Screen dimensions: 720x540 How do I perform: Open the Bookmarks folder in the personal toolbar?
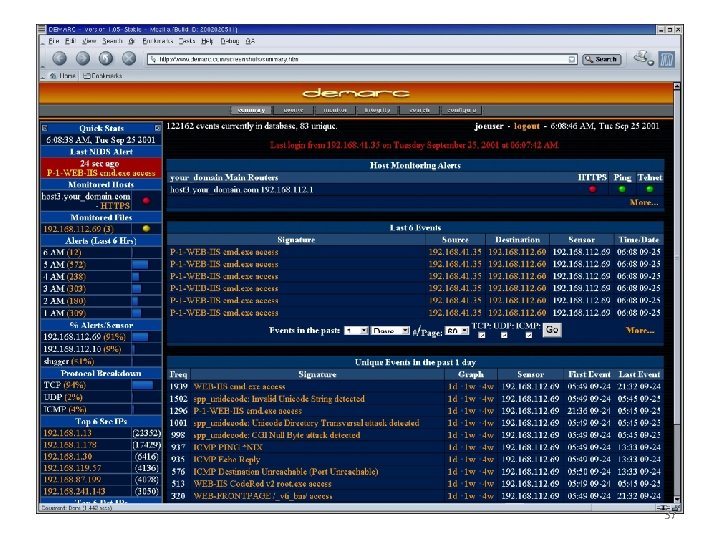click(102, 76)
